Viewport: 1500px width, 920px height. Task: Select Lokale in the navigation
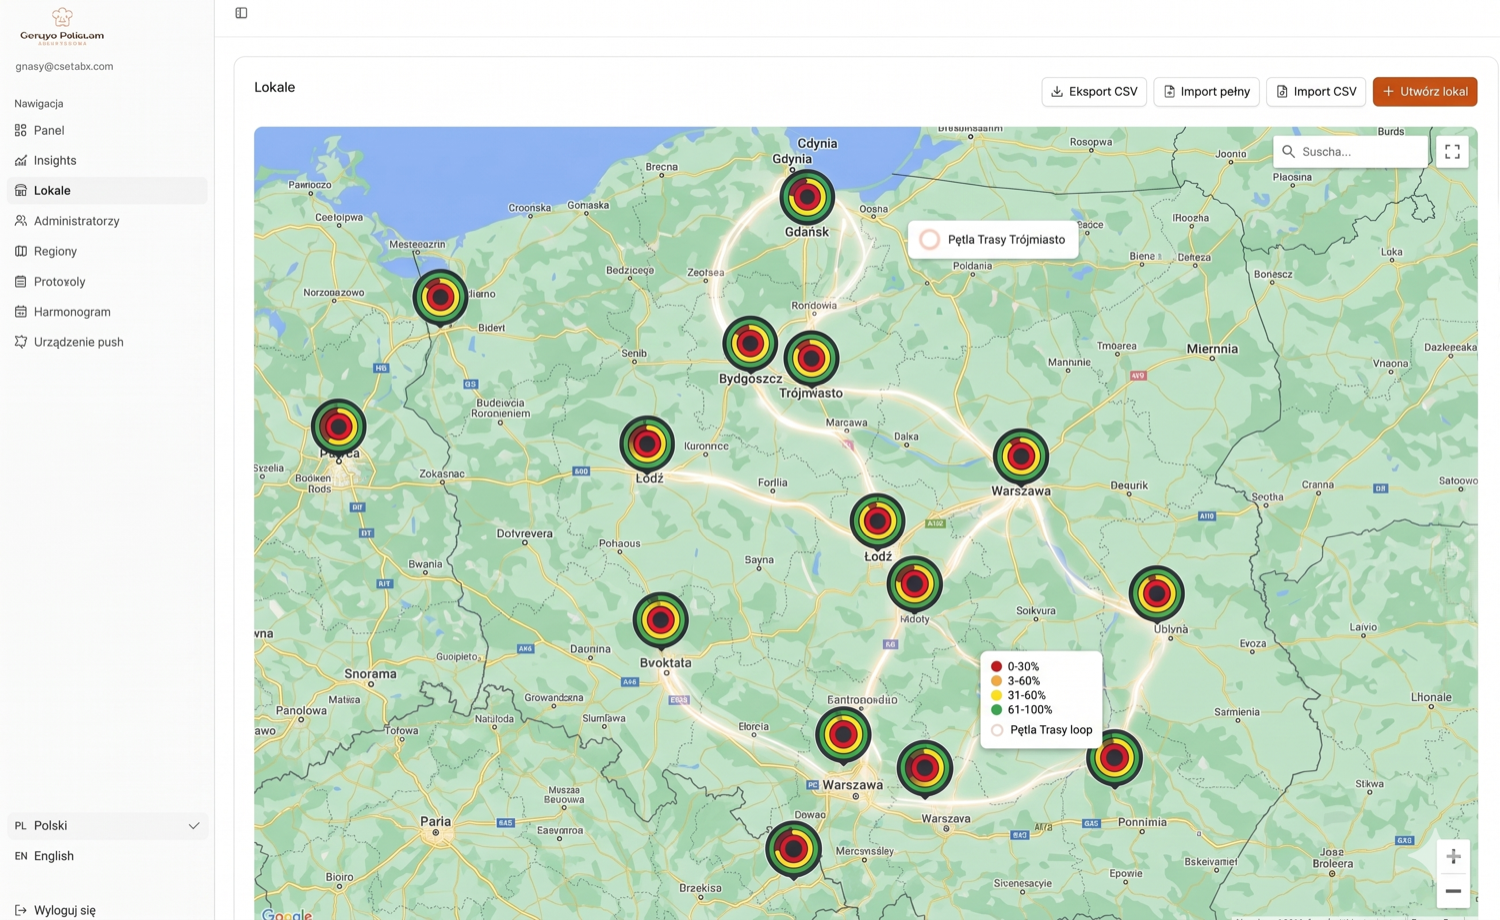pos(107,190)
